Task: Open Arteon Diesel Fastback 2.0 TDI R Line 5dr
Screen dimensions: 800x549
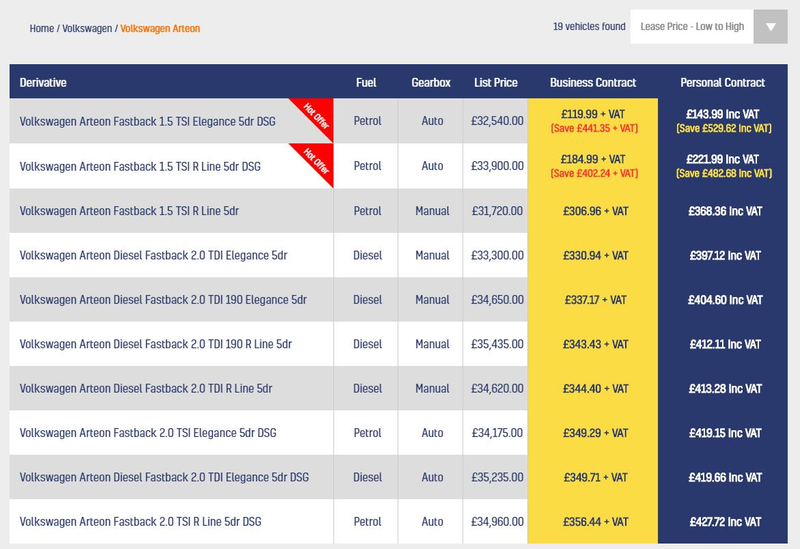Action: point(146,388)
